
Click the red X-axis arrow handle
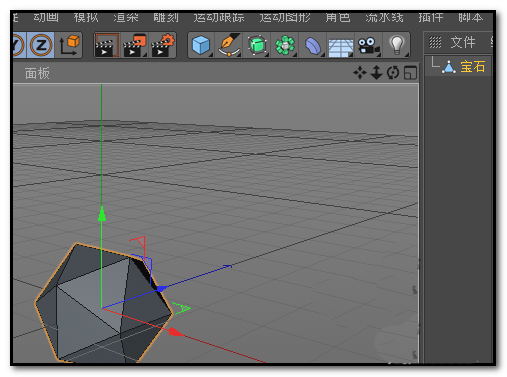(x=175, y=332)
